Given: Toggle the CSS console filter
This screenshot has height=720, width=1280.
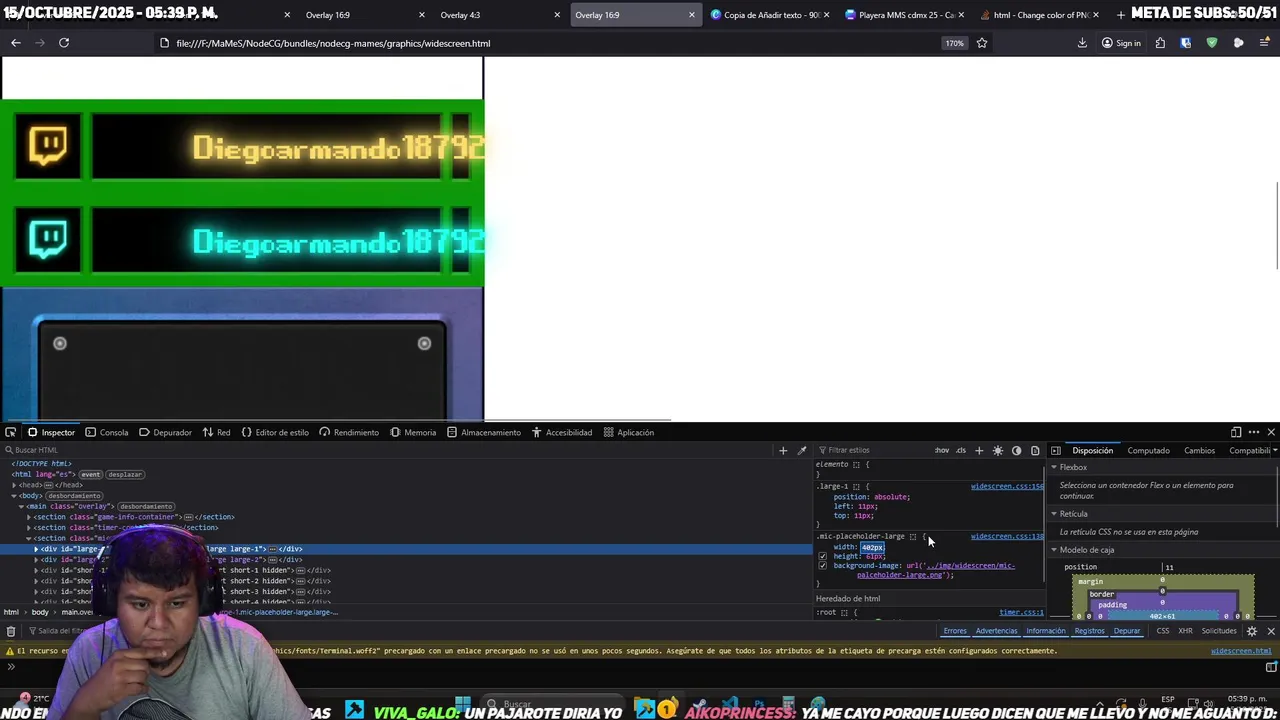Looking at the screenshot, I should 1163,631.
